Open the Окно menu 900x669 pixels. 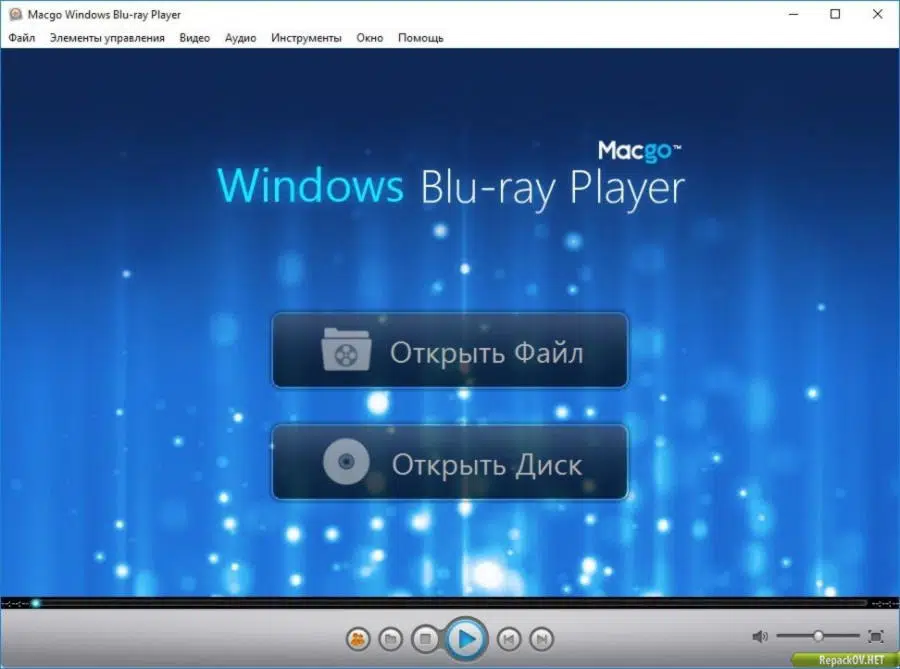[370, 38]
